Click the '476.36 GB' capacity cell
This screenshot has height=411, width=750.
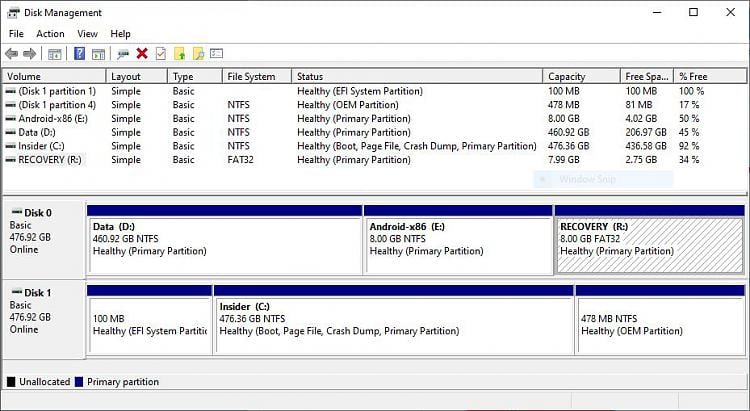(x=569, y=146)
